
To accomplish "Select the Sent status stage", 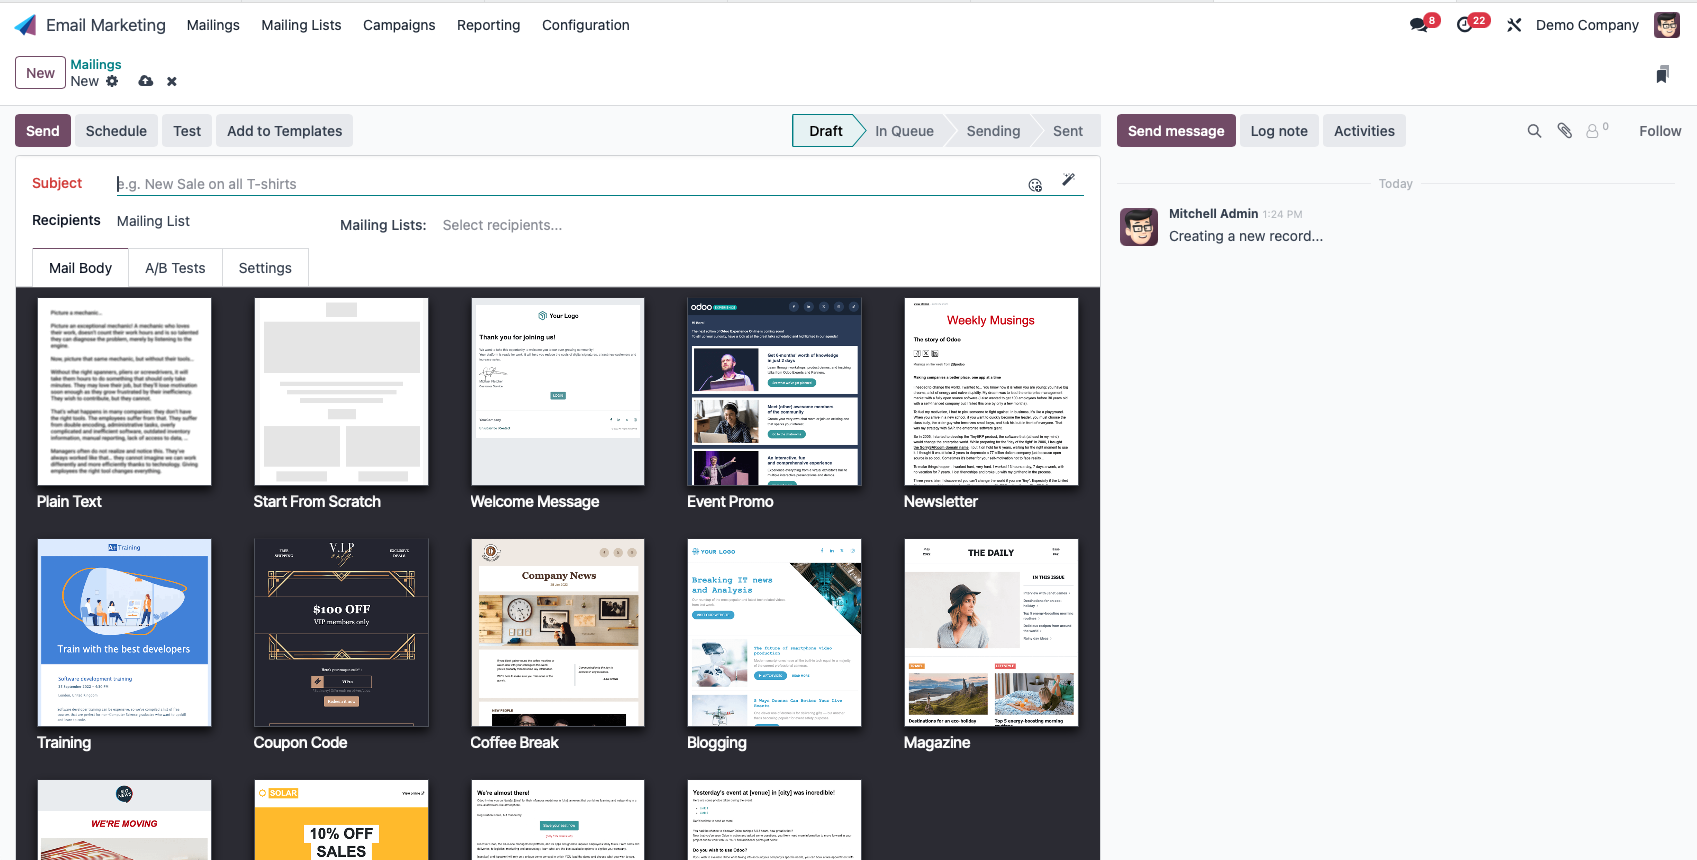I will click(x=1068, y=131).
